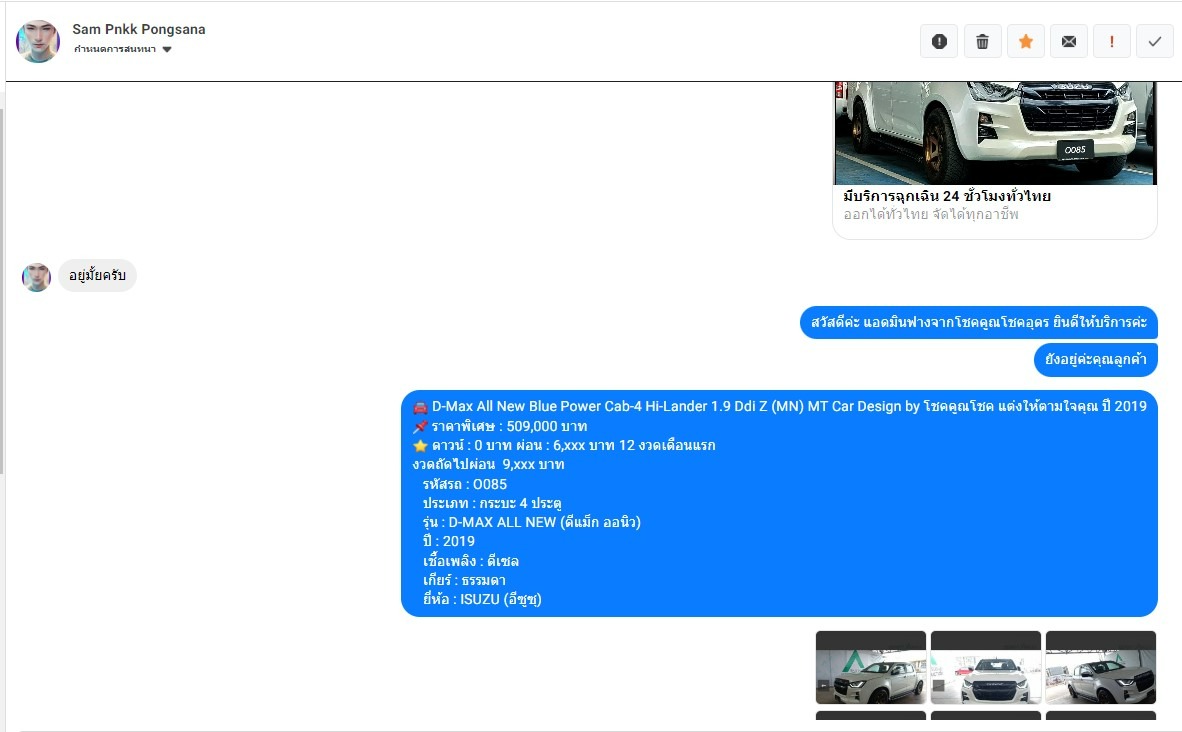1182x732 pixels.
Task: Click the 'ยังอยู่ค่ะคุณลูกค้า' reply bubble
Action: pos(1095,360)
